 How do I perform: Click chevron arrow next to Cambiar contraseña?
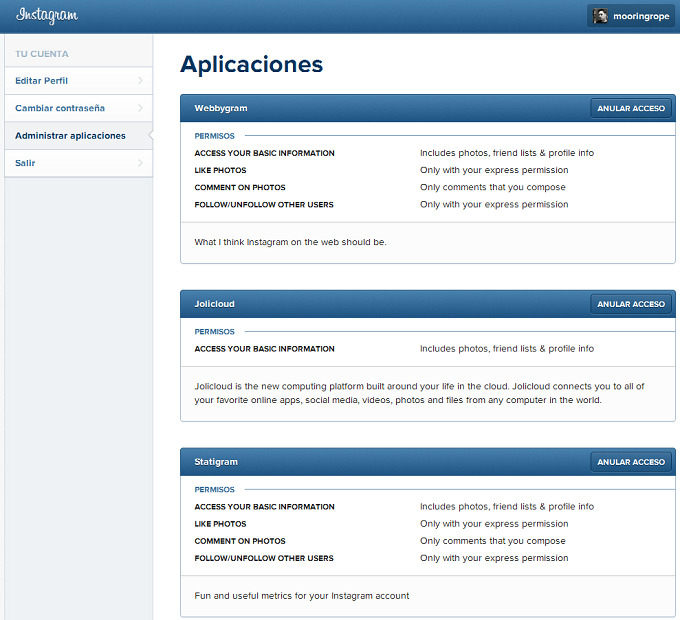point(140,108)
